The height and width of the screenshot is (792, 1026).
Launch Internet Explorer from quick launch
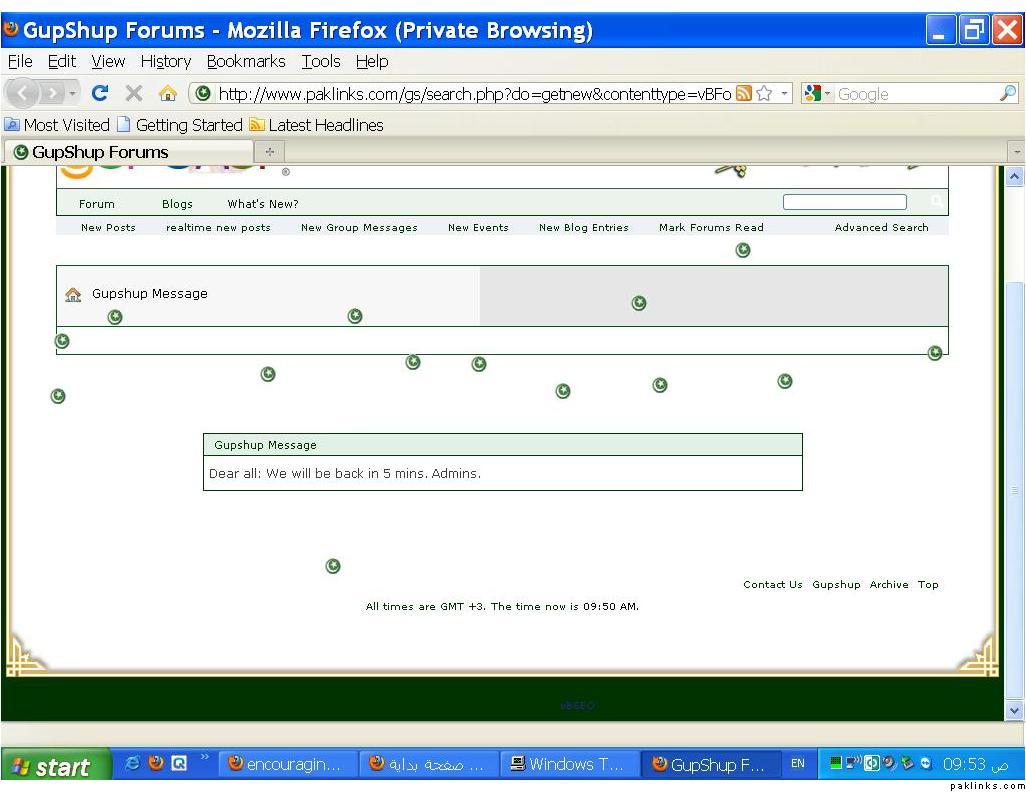[132, 763]
